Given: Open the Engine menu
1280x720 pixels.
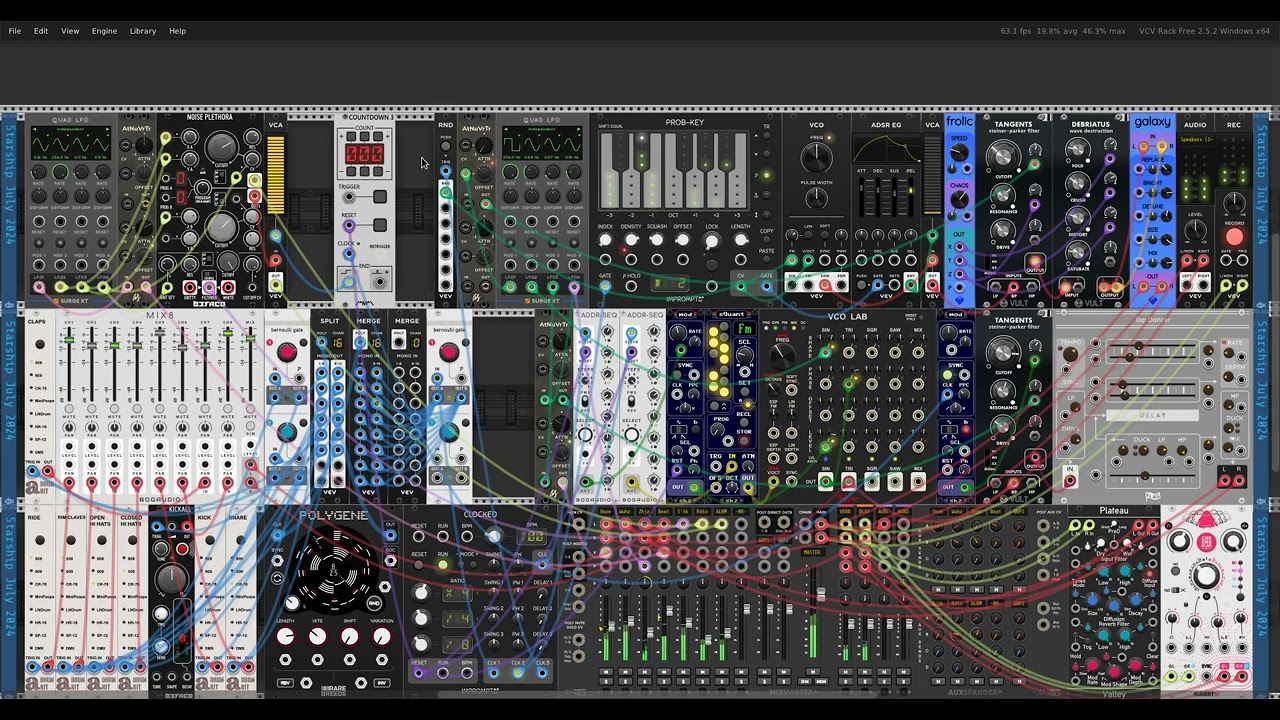Looking at the screenshot, I should [105, 31].
